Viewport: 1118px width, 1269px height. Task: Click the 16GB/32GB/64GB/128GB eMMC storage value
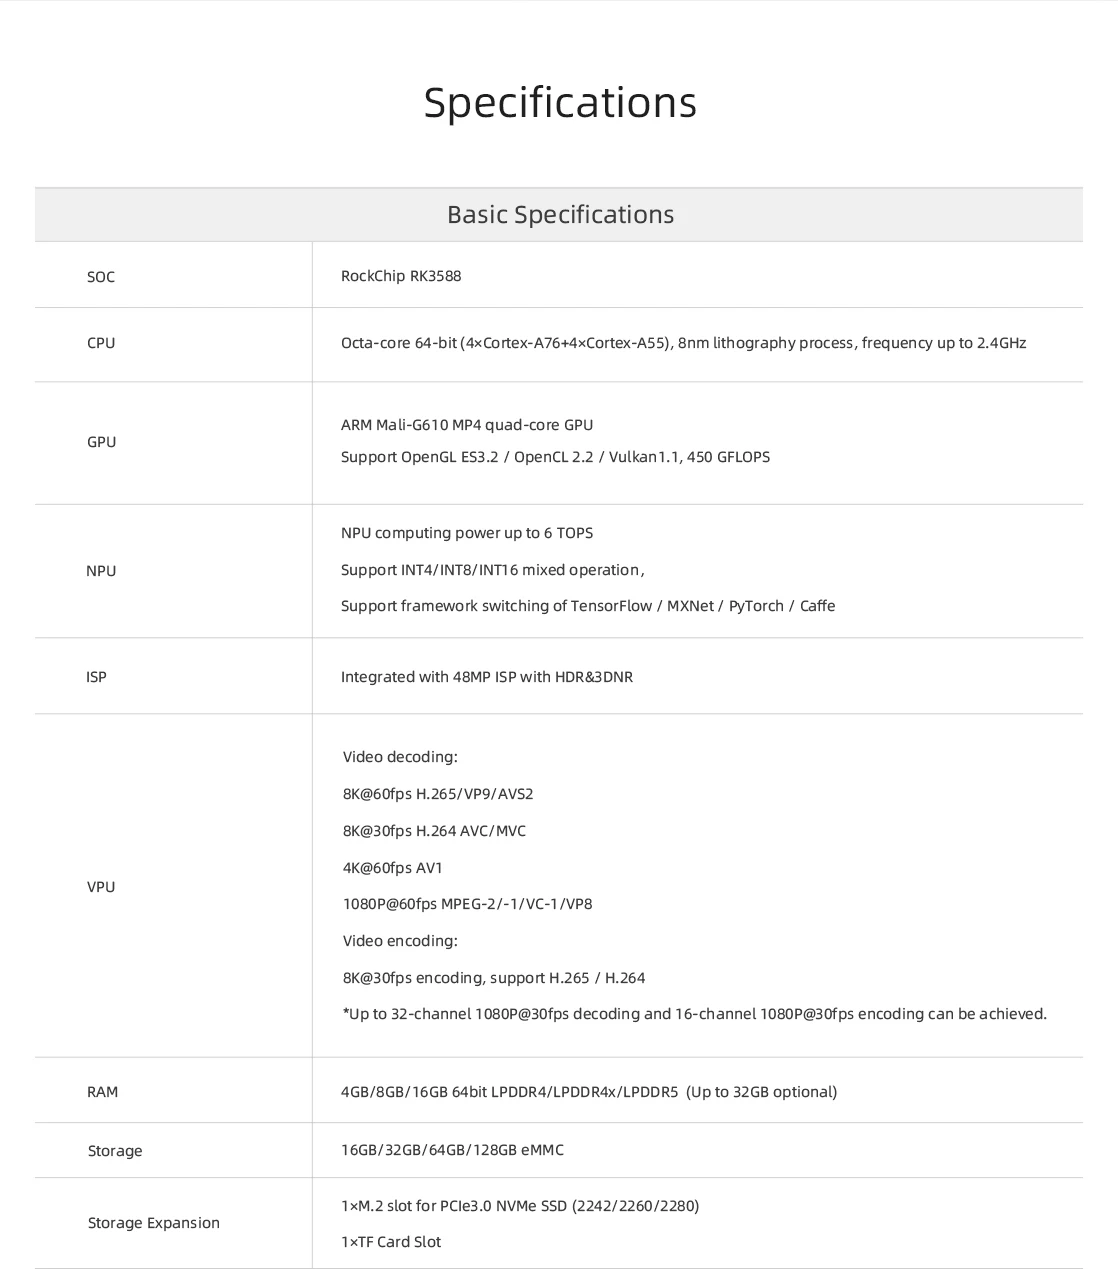[452, 1150]
